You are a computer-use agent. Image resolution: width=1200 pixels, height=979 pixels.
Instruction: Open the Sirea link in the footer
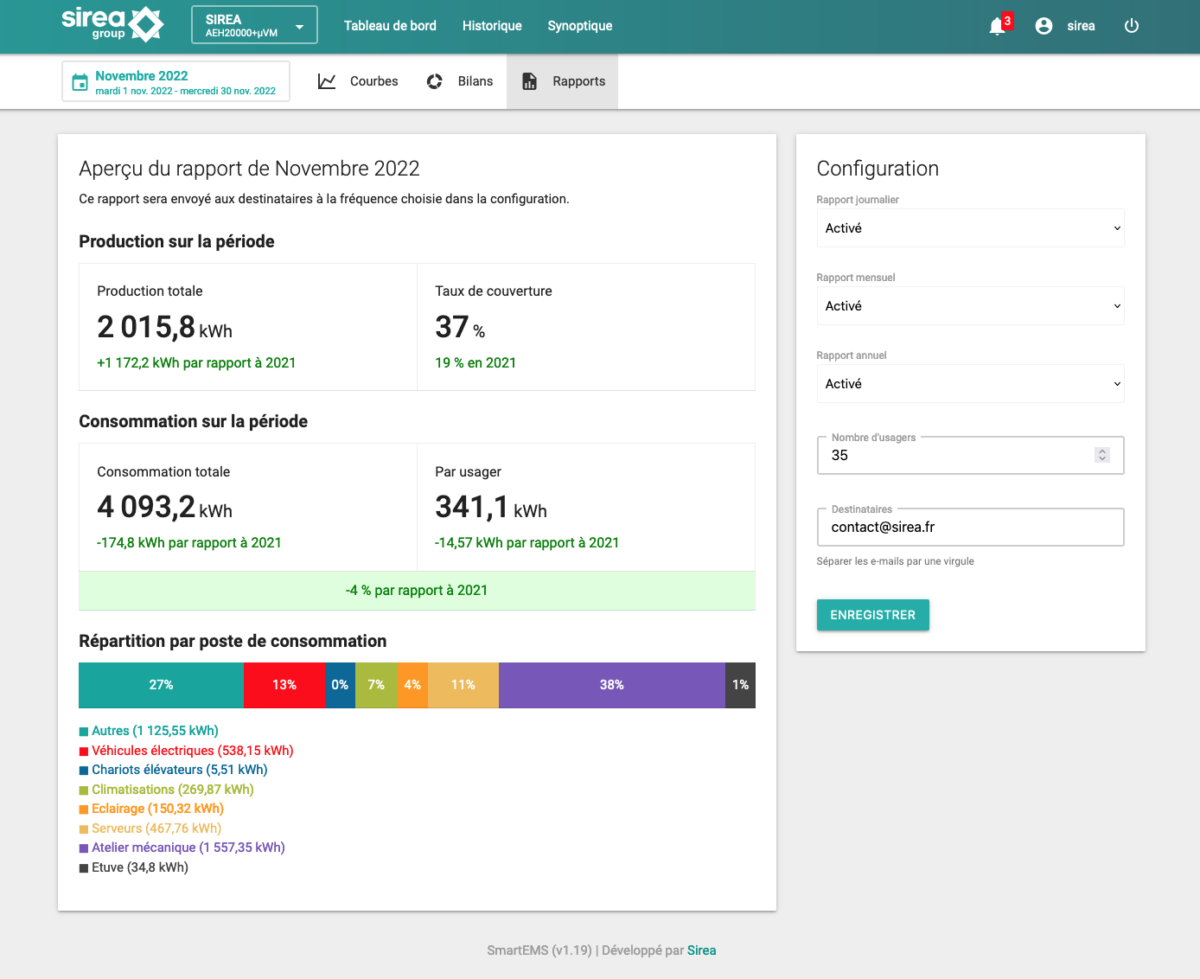701,950
